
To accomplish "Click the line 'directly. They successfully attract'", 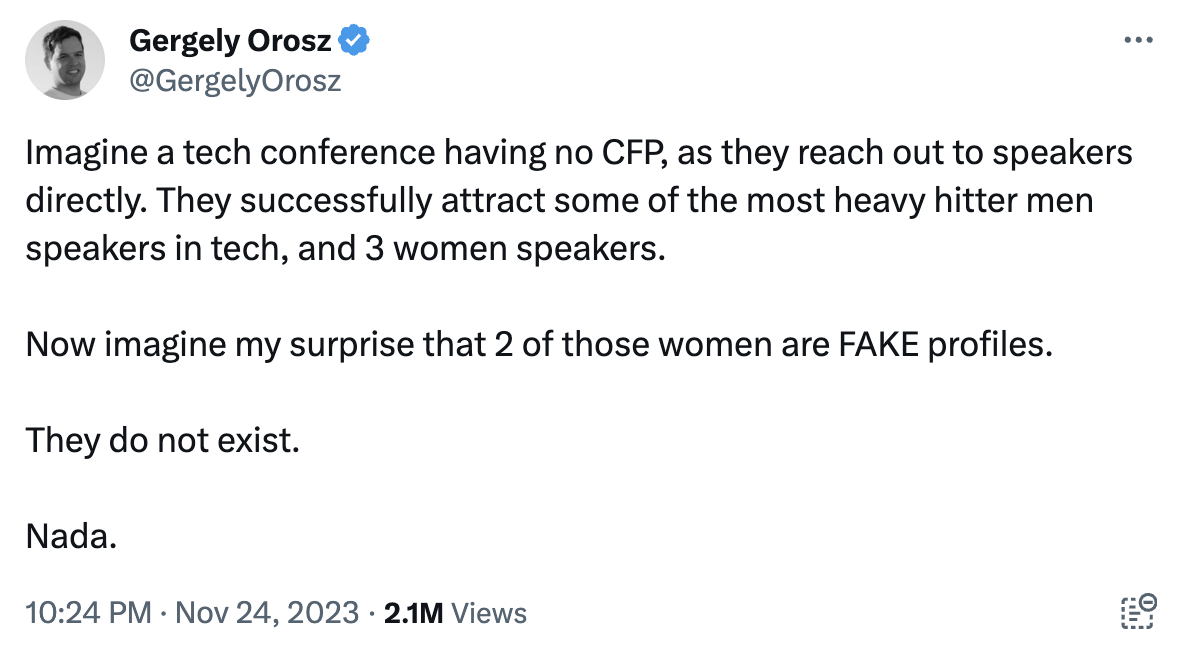I will click(559, 201).
